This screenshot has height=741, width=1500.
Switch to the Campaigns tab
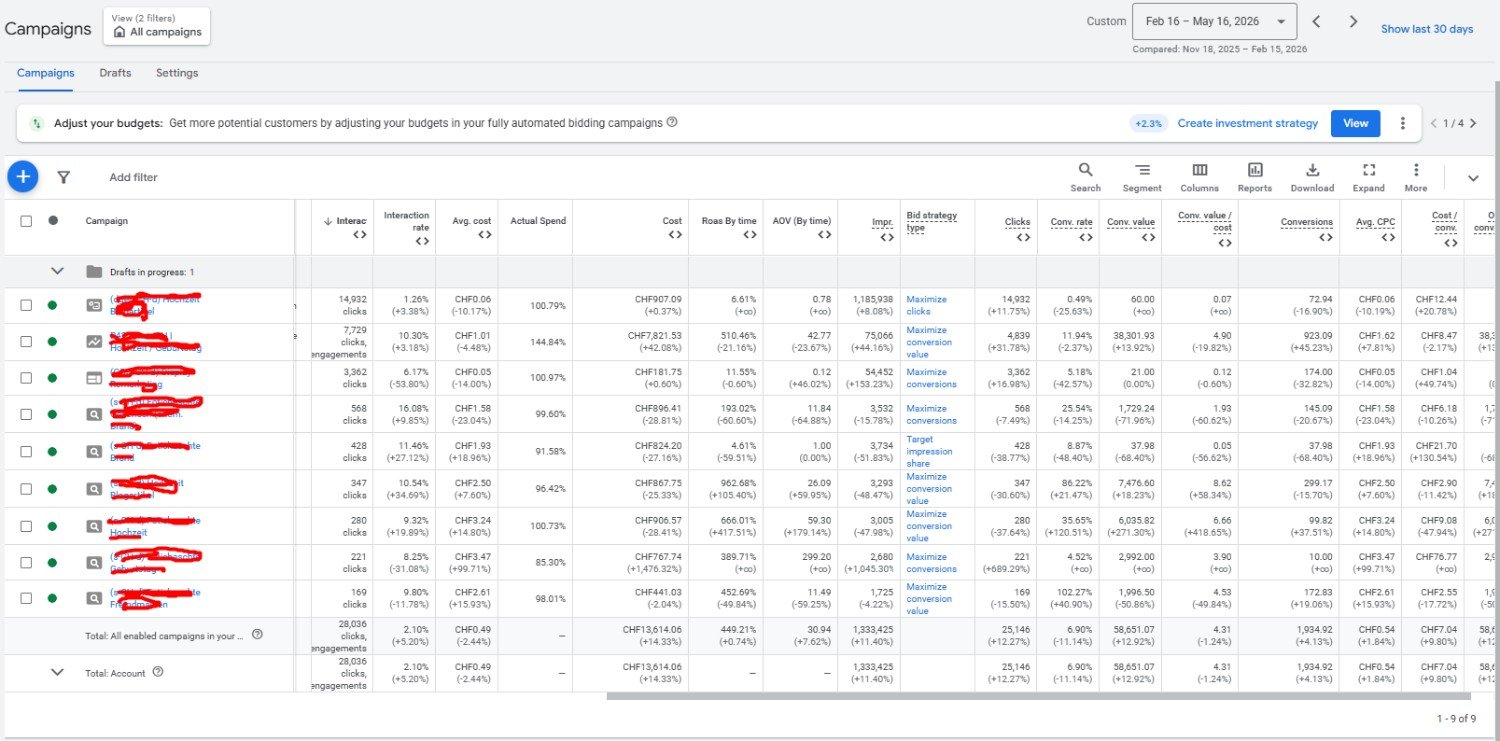click(45, 73)
